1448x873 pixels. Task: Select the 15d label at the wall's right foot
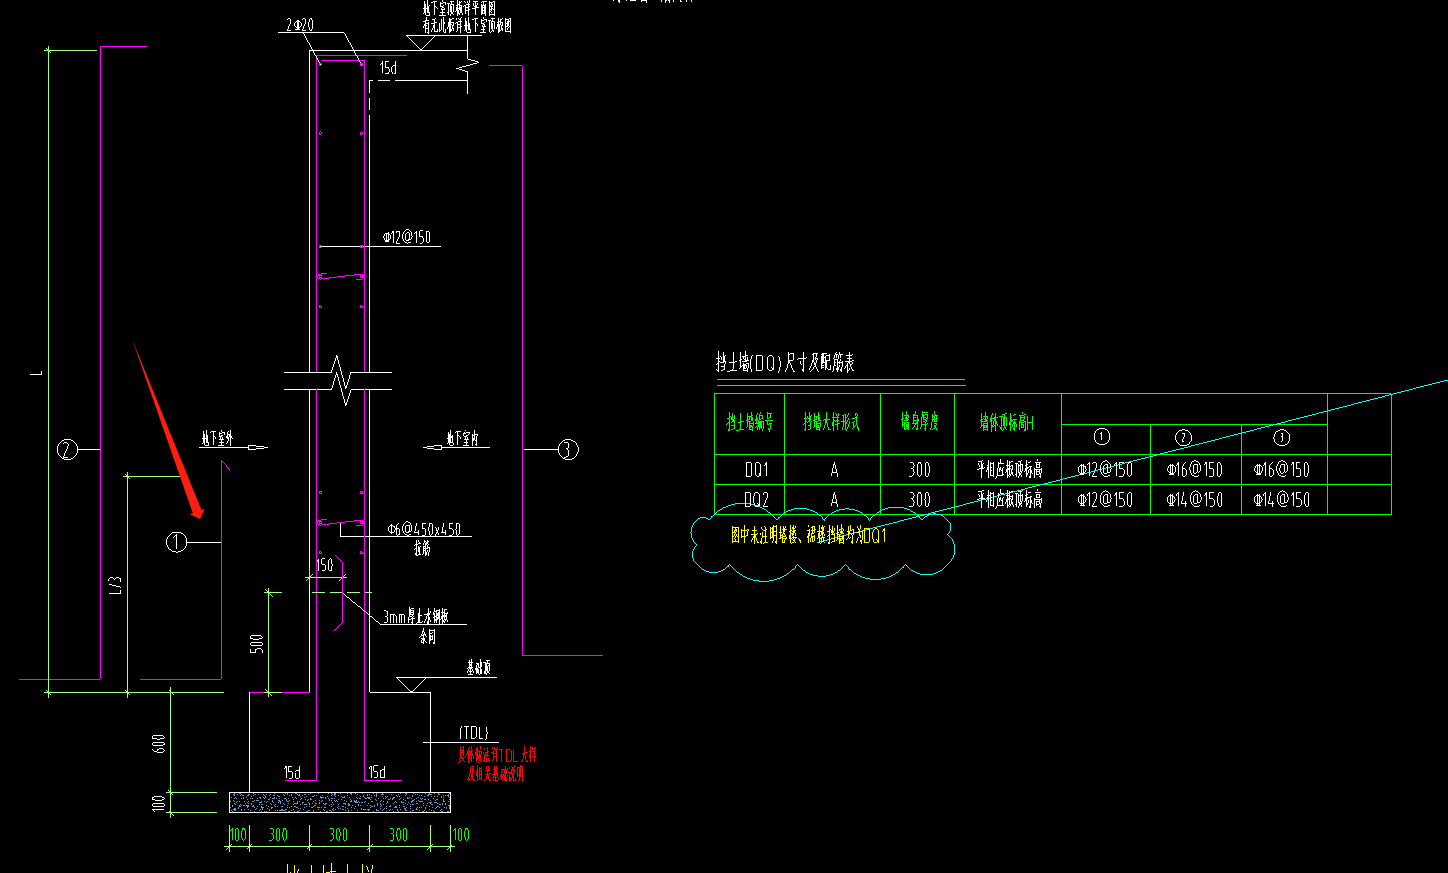[x=377, y=772]
